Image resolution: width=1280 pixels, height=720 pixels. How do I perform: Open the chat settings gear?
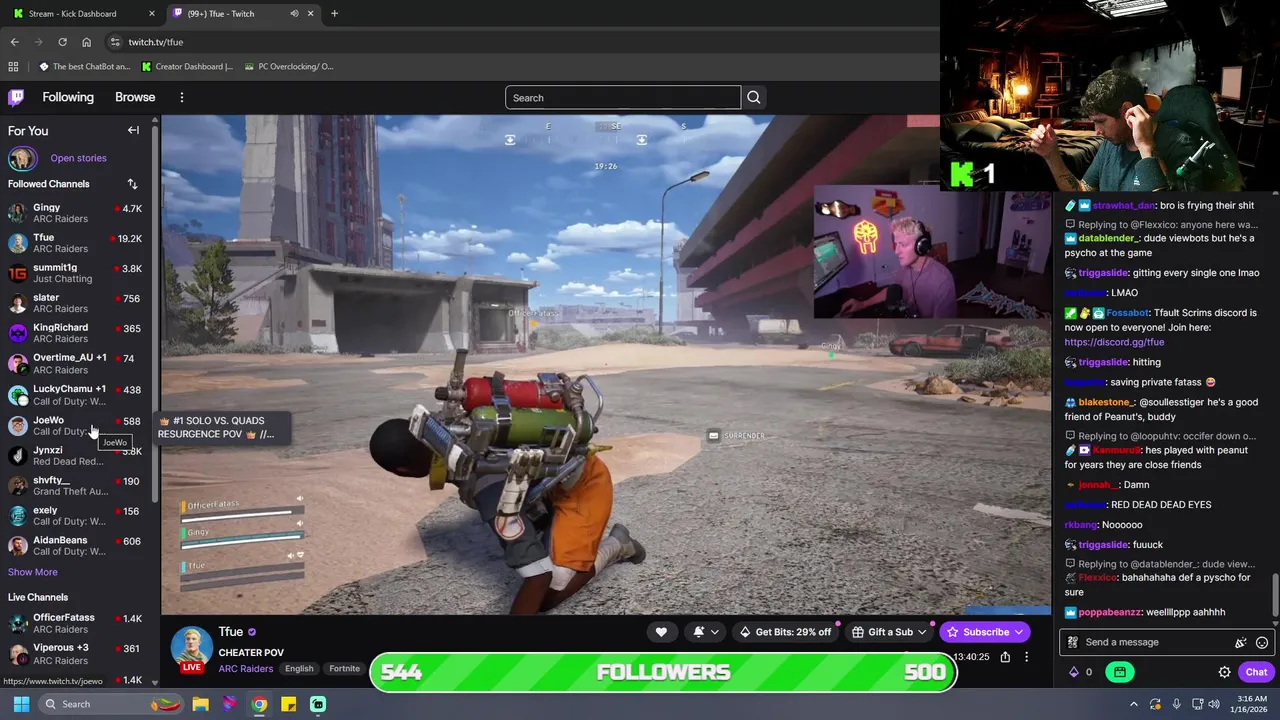click(1224, 672)
